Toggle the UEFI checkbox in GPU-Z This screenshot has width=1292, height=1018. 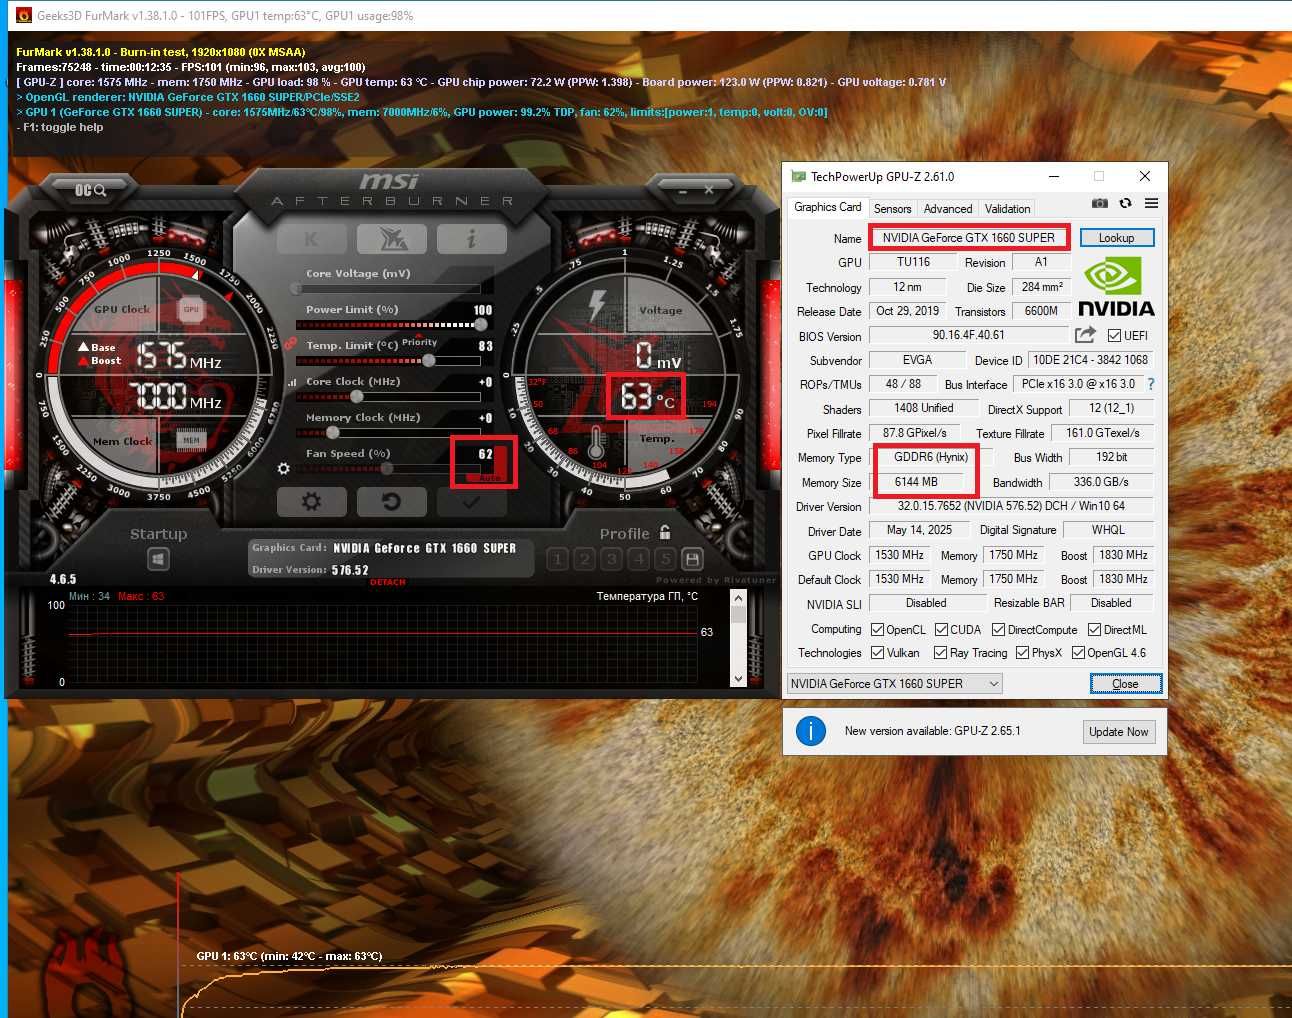1114,336
